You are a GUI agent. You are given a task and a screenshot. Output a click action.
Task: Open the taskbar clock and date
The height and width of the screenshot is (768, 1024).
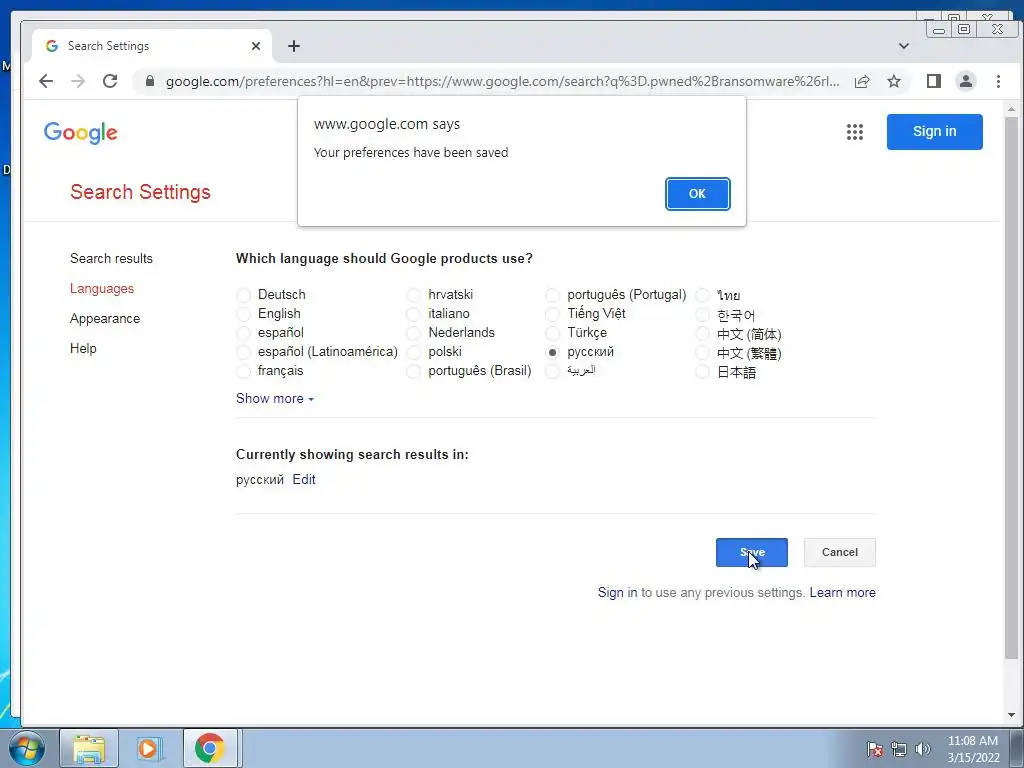click(x=973, y=749)
